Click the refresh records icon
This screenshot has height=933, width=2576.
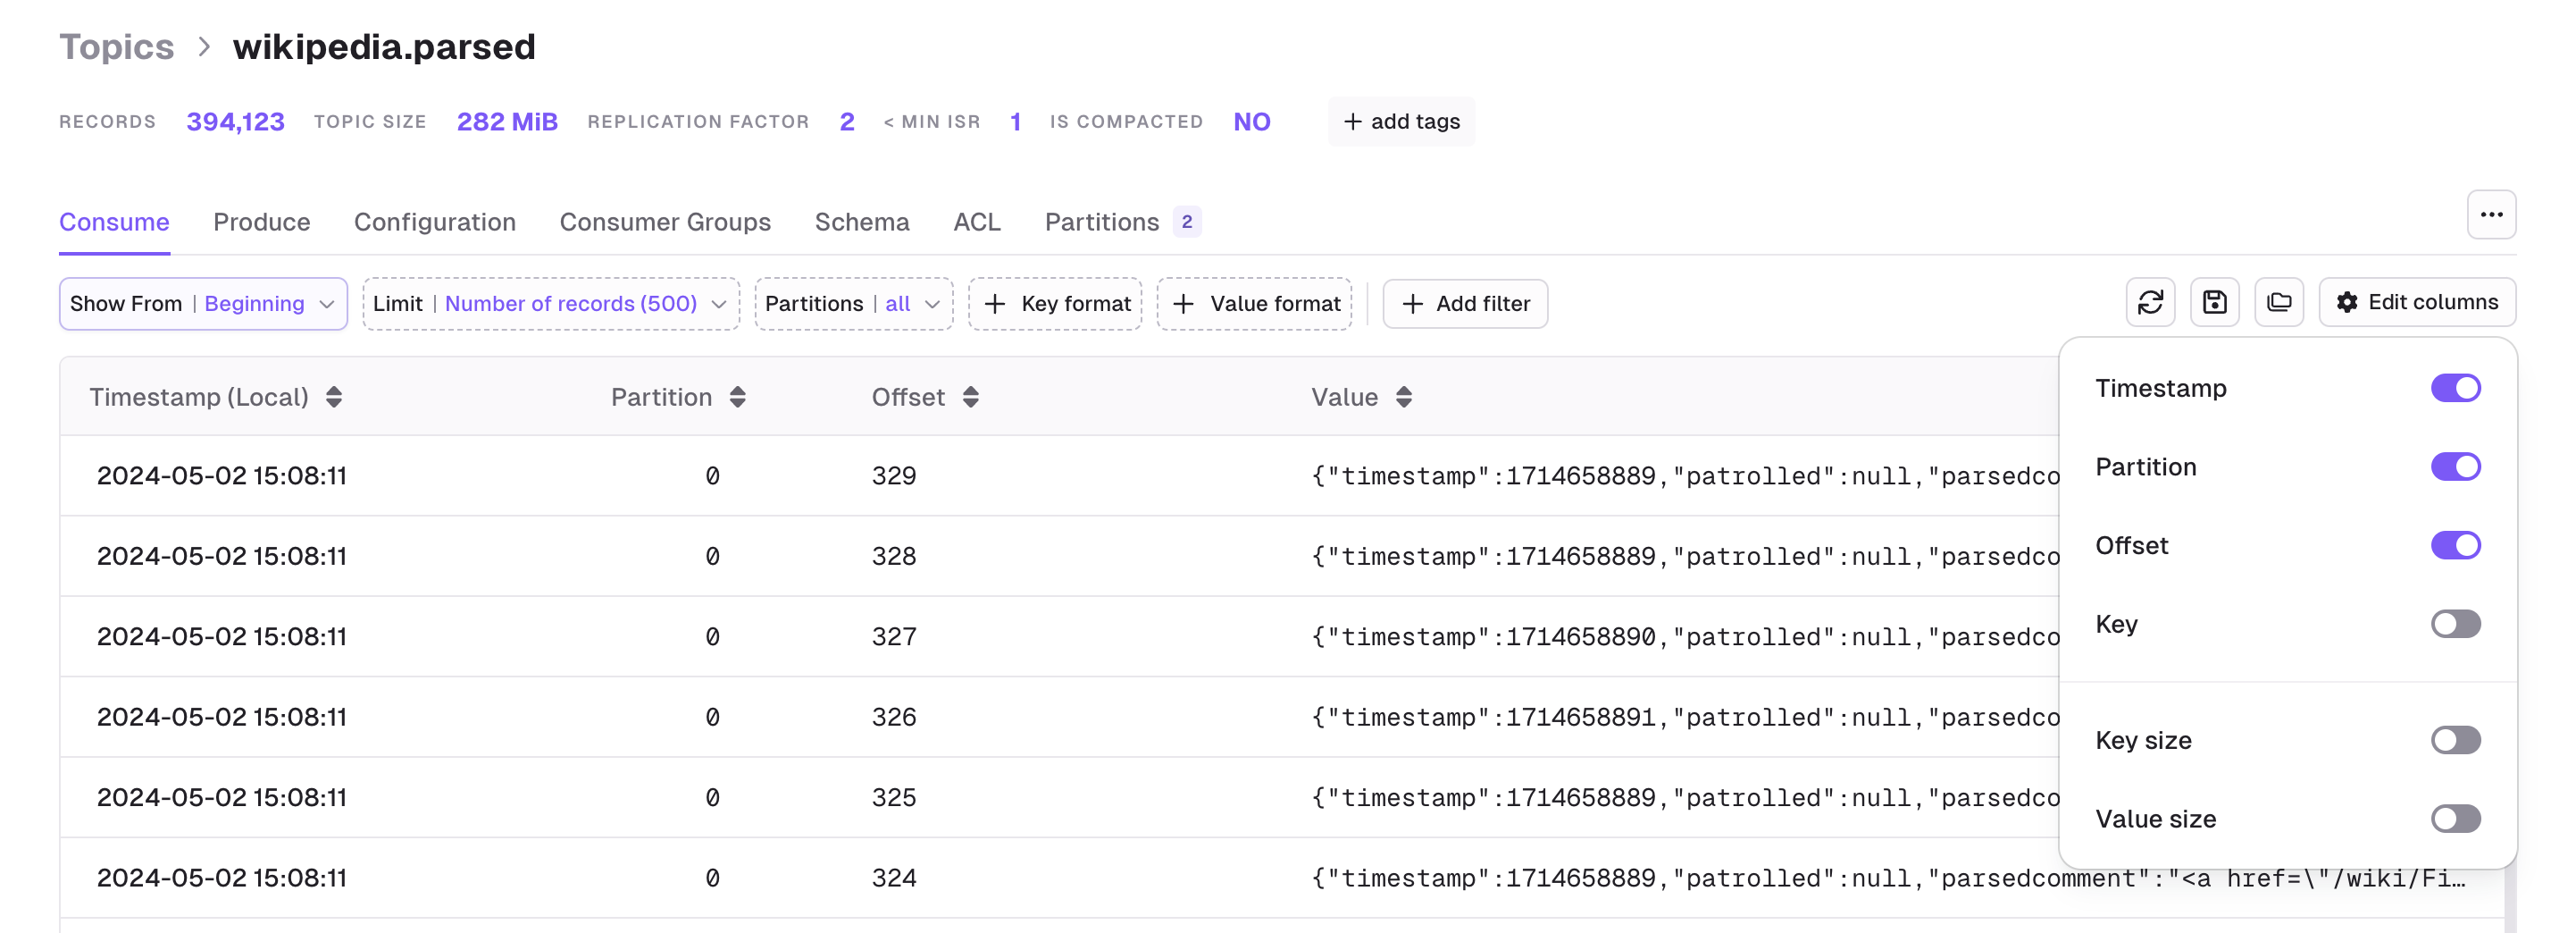pos(2150,303)
